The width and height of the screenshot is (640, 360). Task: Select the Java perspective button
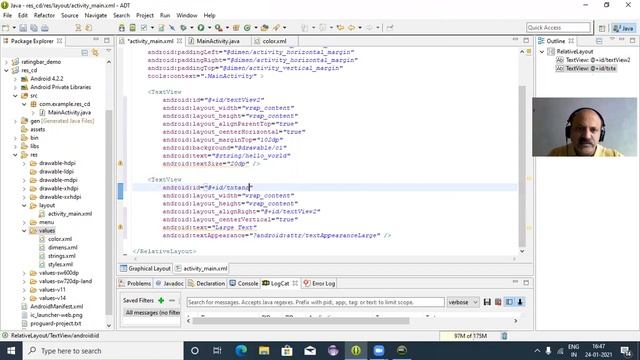click(x=624, y=28)
